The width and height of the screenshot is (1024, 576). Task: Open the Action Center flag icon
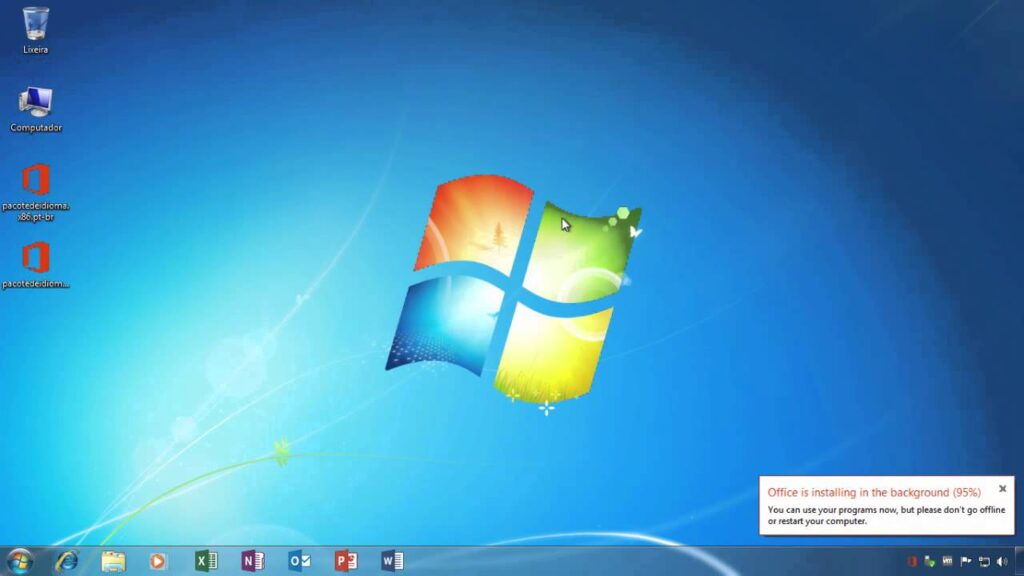tap(966, 562)
